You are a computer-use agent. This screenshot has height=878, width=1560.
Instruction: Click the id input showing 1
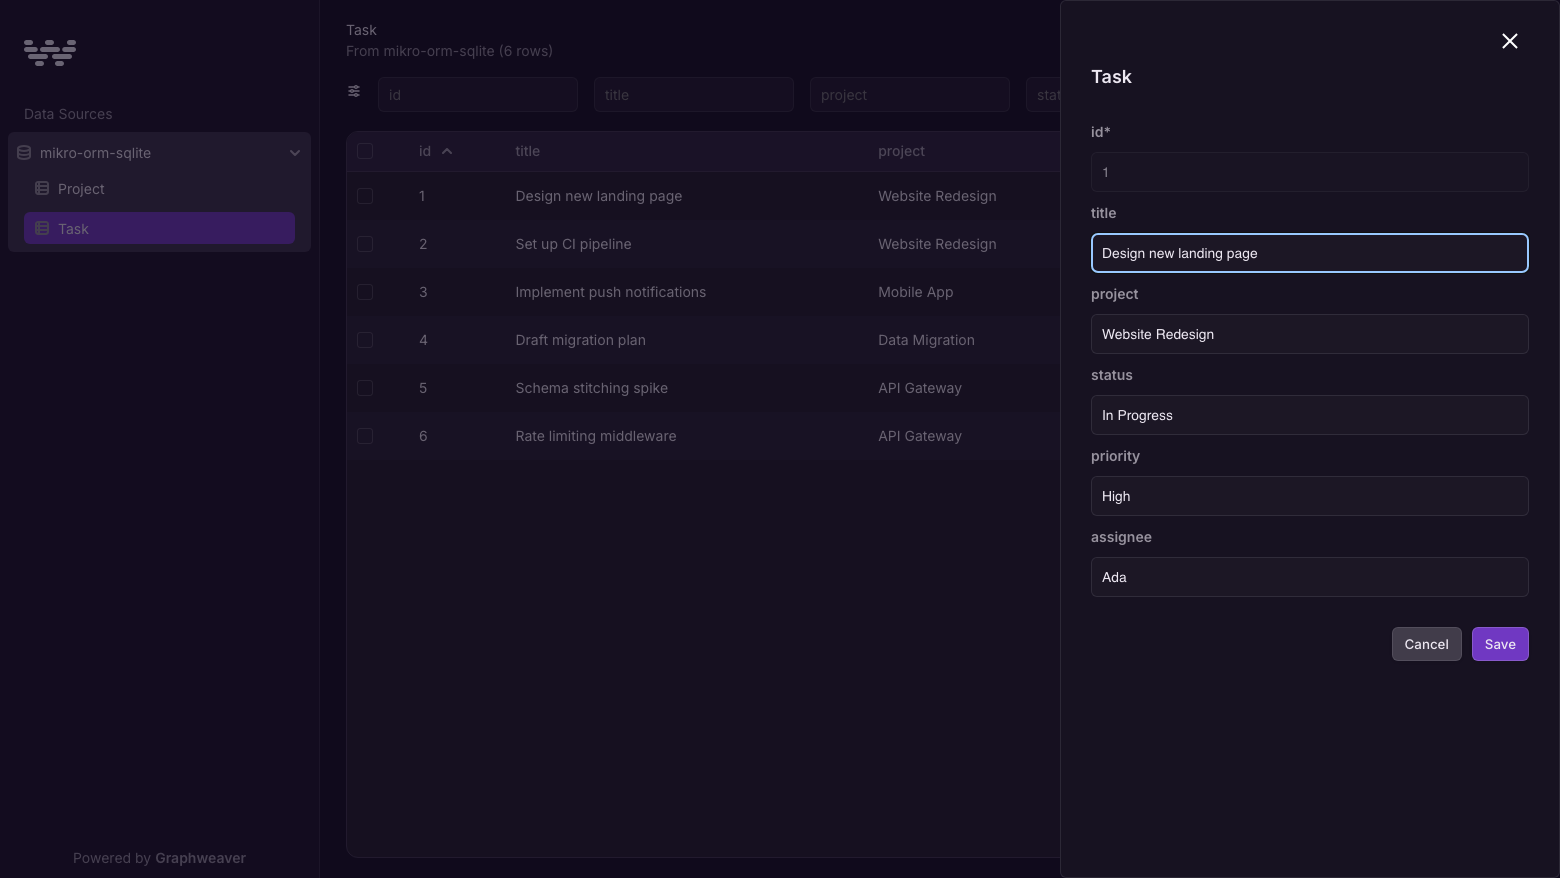pyautogui.click(x=1309, y=172)
